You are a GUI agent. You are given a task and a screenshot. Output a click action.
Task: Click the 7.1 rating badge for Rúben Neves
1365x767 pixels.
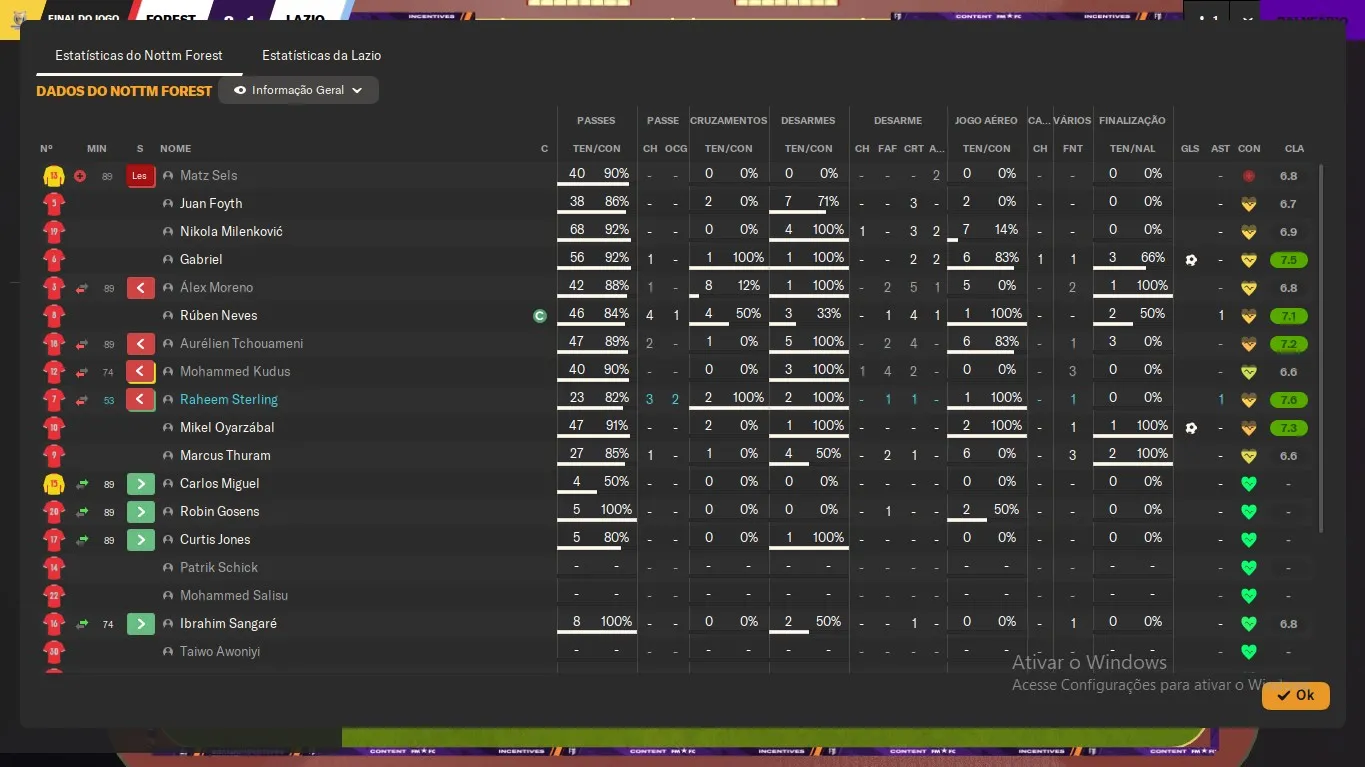1288,316
